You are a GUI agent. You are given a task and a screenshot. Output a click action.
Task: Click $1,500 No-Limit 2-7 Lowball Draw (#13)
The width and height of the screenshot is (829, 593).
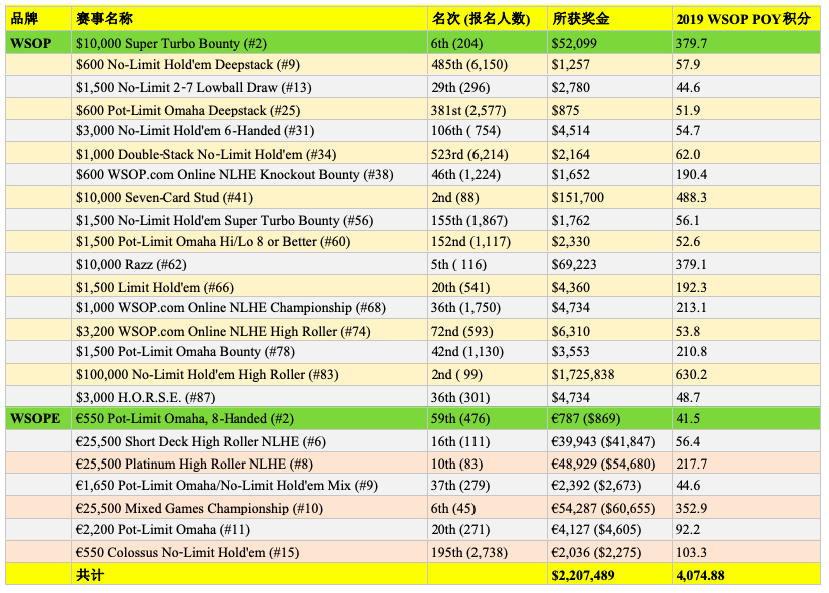pyautogui.click(x=249, y=87)
